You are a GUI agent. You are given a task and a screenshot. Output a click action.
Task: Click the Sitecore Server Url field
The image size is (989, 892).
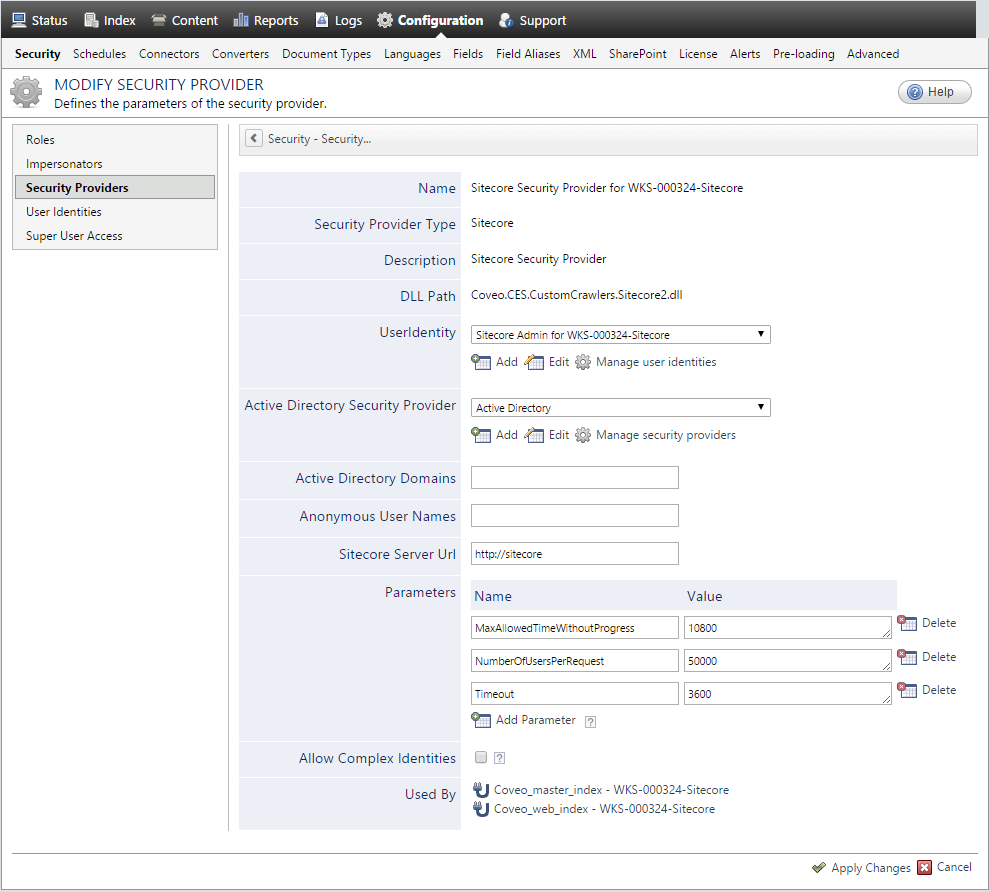click(574, 553)
